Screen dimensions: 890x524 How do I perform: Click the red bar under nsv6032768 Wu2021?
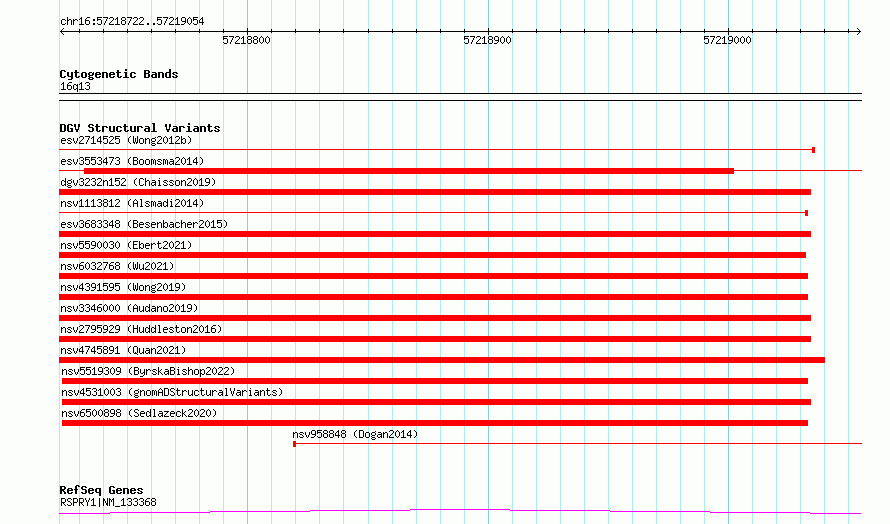click(433, 276)
